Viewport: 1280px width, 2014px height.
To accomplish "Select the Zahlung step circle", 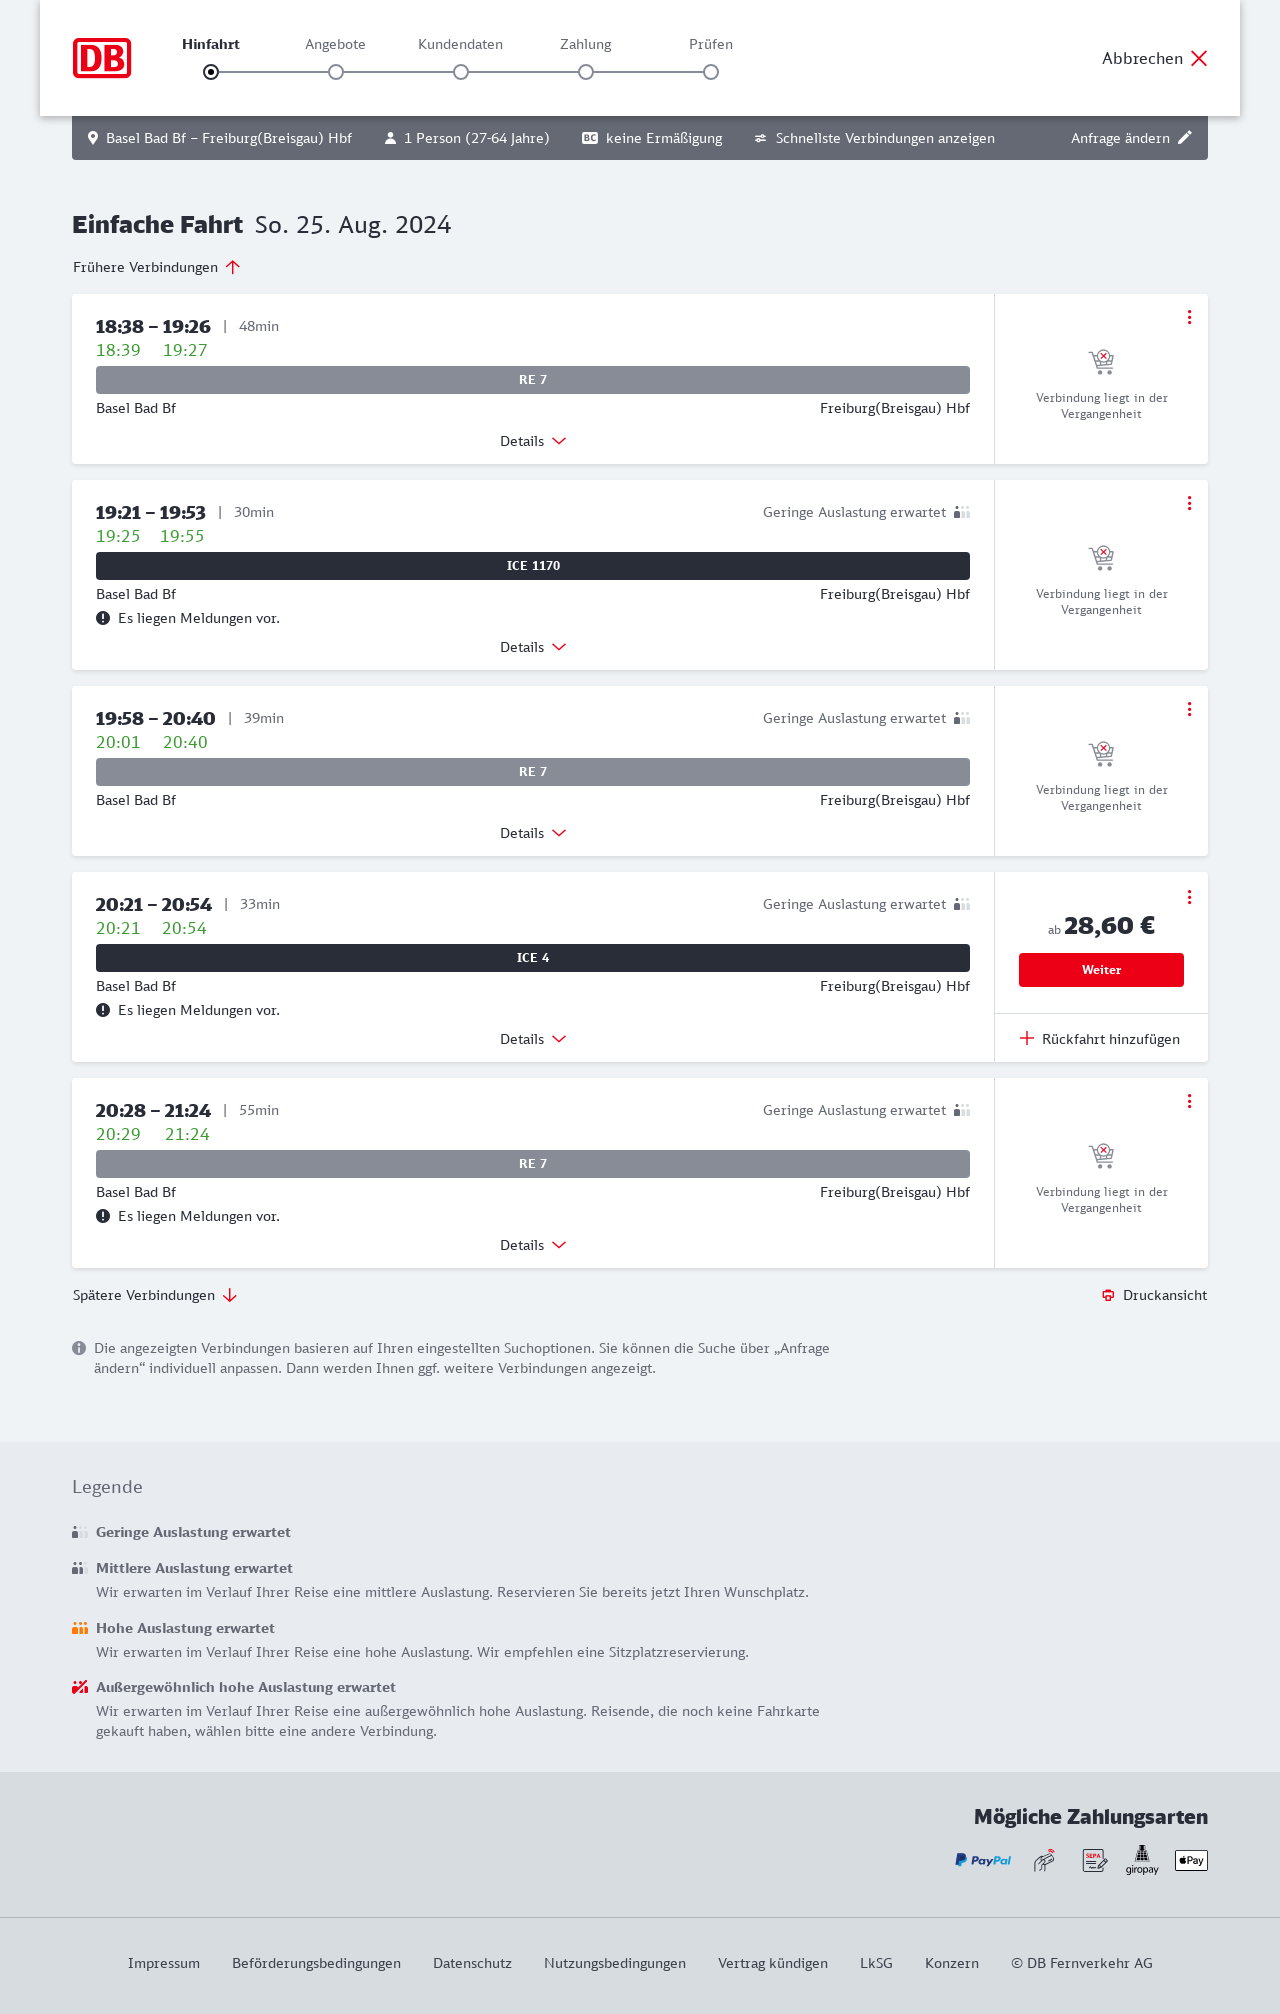I will (586, 72).
